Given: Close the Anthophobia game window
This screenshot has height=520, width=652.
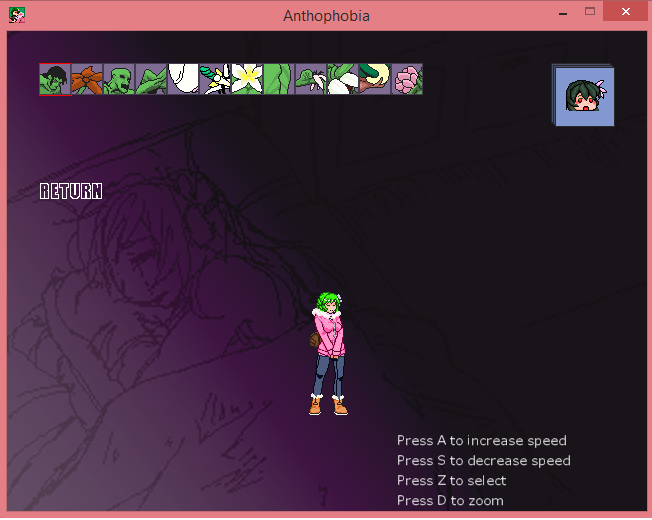Looking at the screenshot, I should pyautogui.click(x=626, y=12).
